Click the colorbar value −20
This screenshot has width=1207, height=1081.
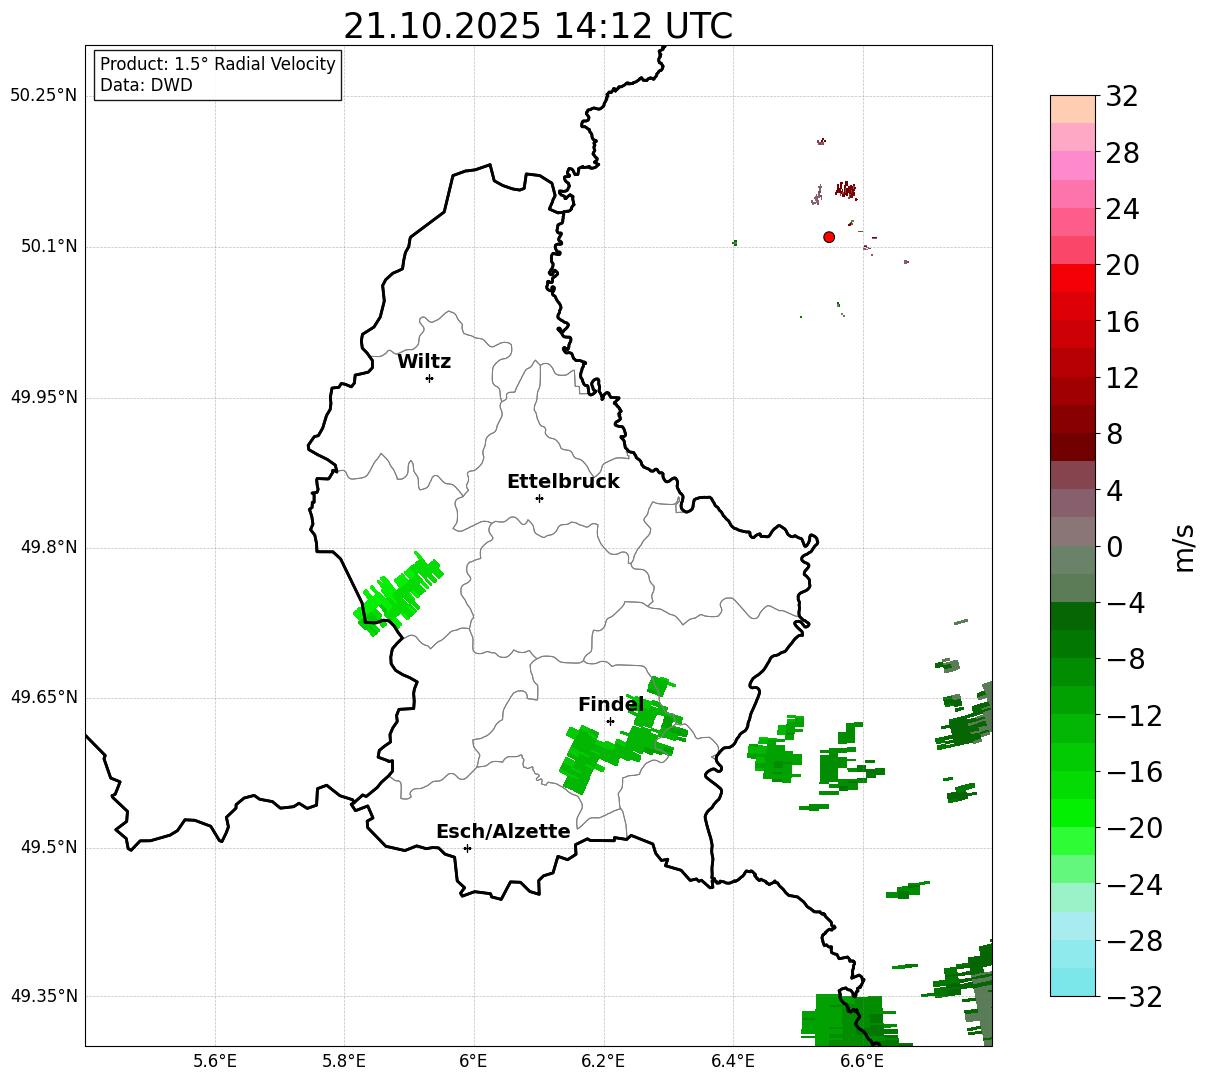coord(1133,828)
